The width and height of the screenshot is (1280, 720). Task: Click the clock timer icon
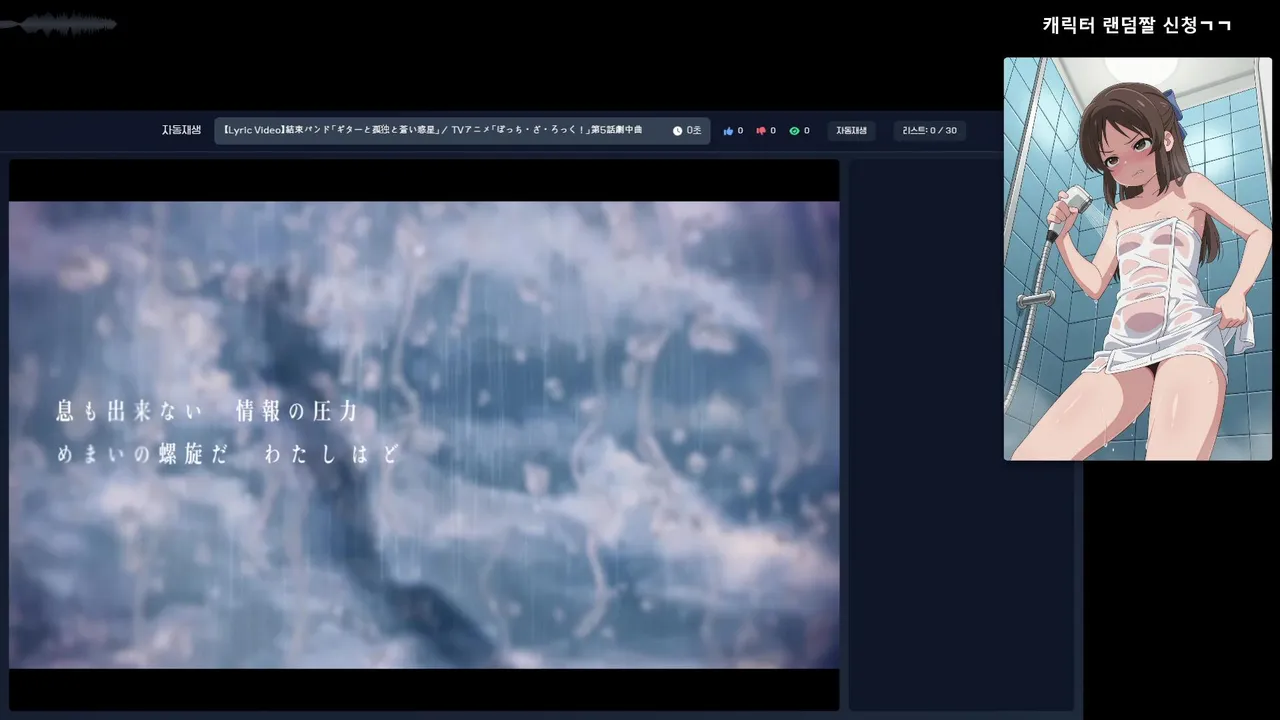pos(677,131)
